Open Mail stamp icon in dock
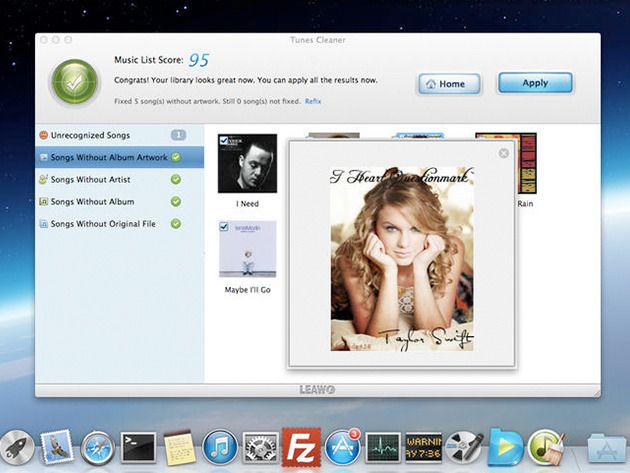This screenshot has height=473, width=630. pos(57,447)
